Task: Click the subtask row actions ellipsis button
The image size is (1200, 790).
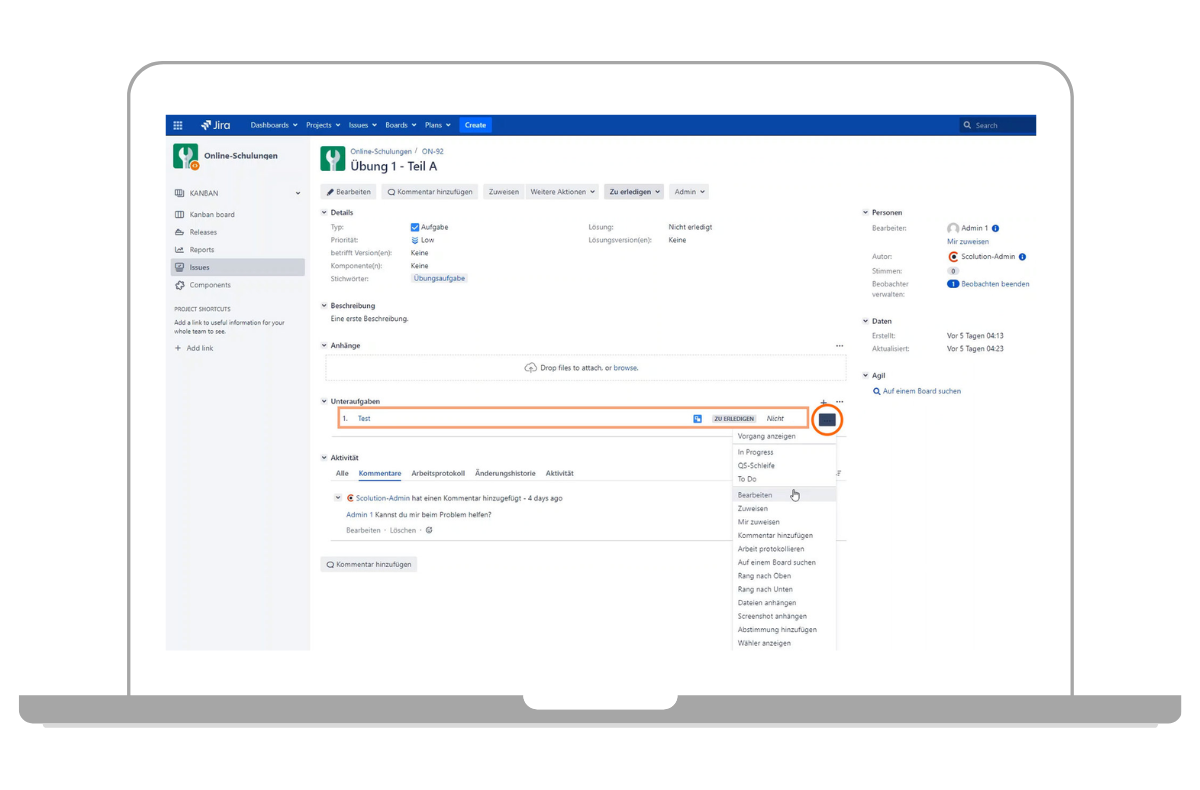Action: pyautogui.click(x=827, y=419)
